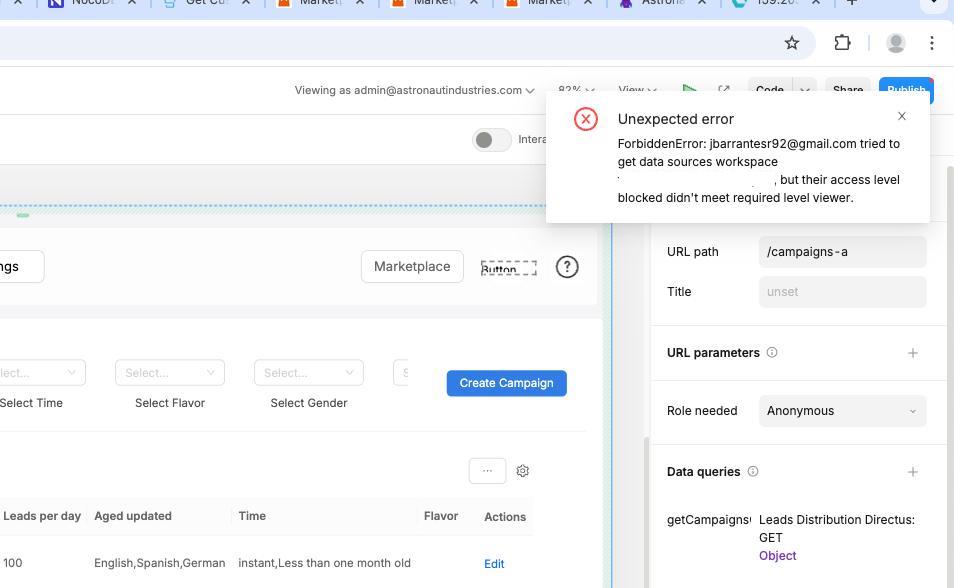Click the Data queries info icon
This screenshot has width=954, height=588.
pyautogui.click(x=753, y=472)
